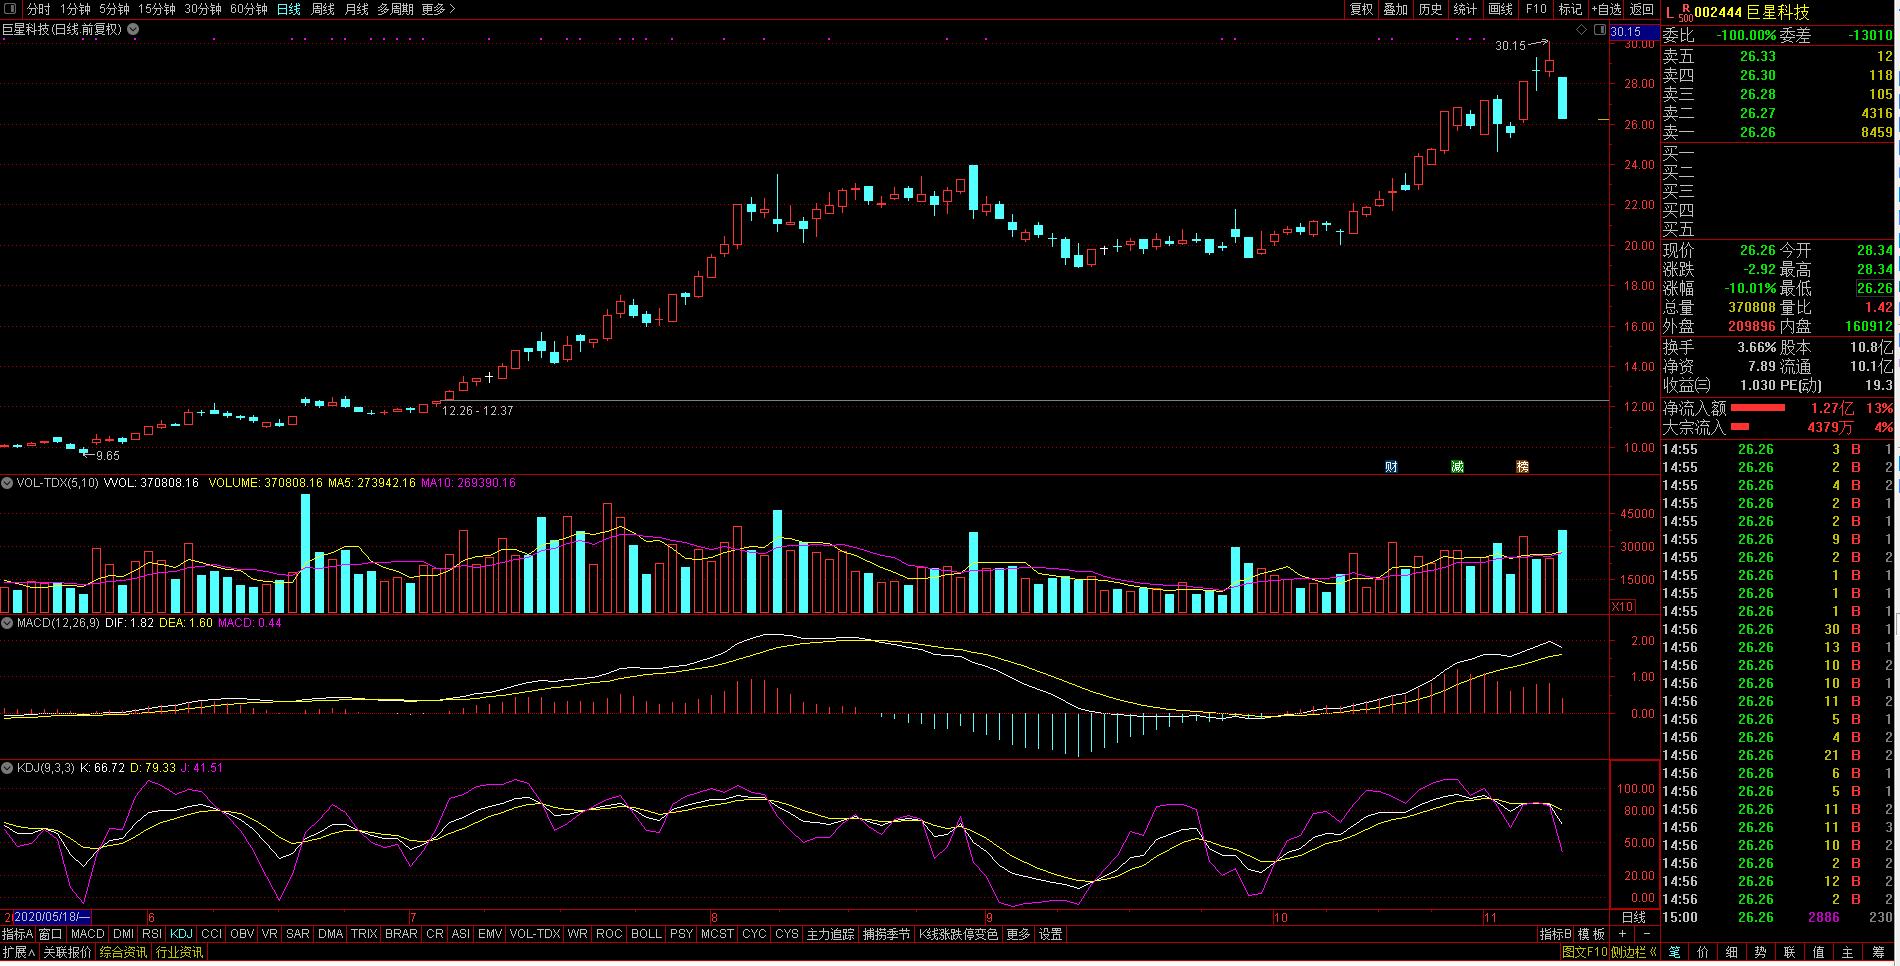Expand the KDJ indicator dropdown arrow
This screenshot has height=966, width=1900.
(x=7, y=768)
